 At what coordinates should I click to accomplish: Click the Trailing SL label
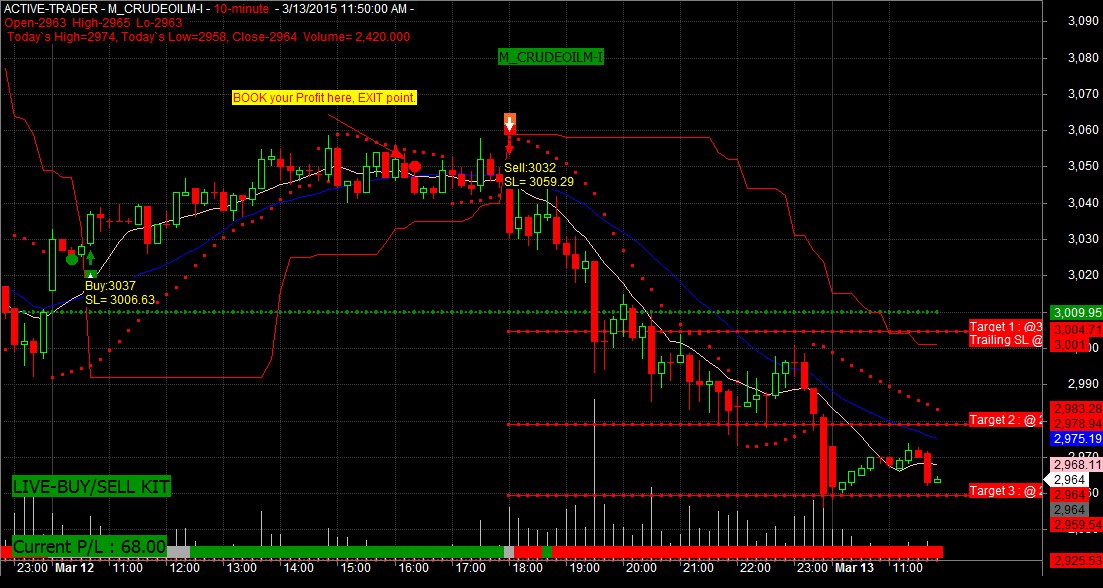pyautogui.click(x=1006, y=340)
